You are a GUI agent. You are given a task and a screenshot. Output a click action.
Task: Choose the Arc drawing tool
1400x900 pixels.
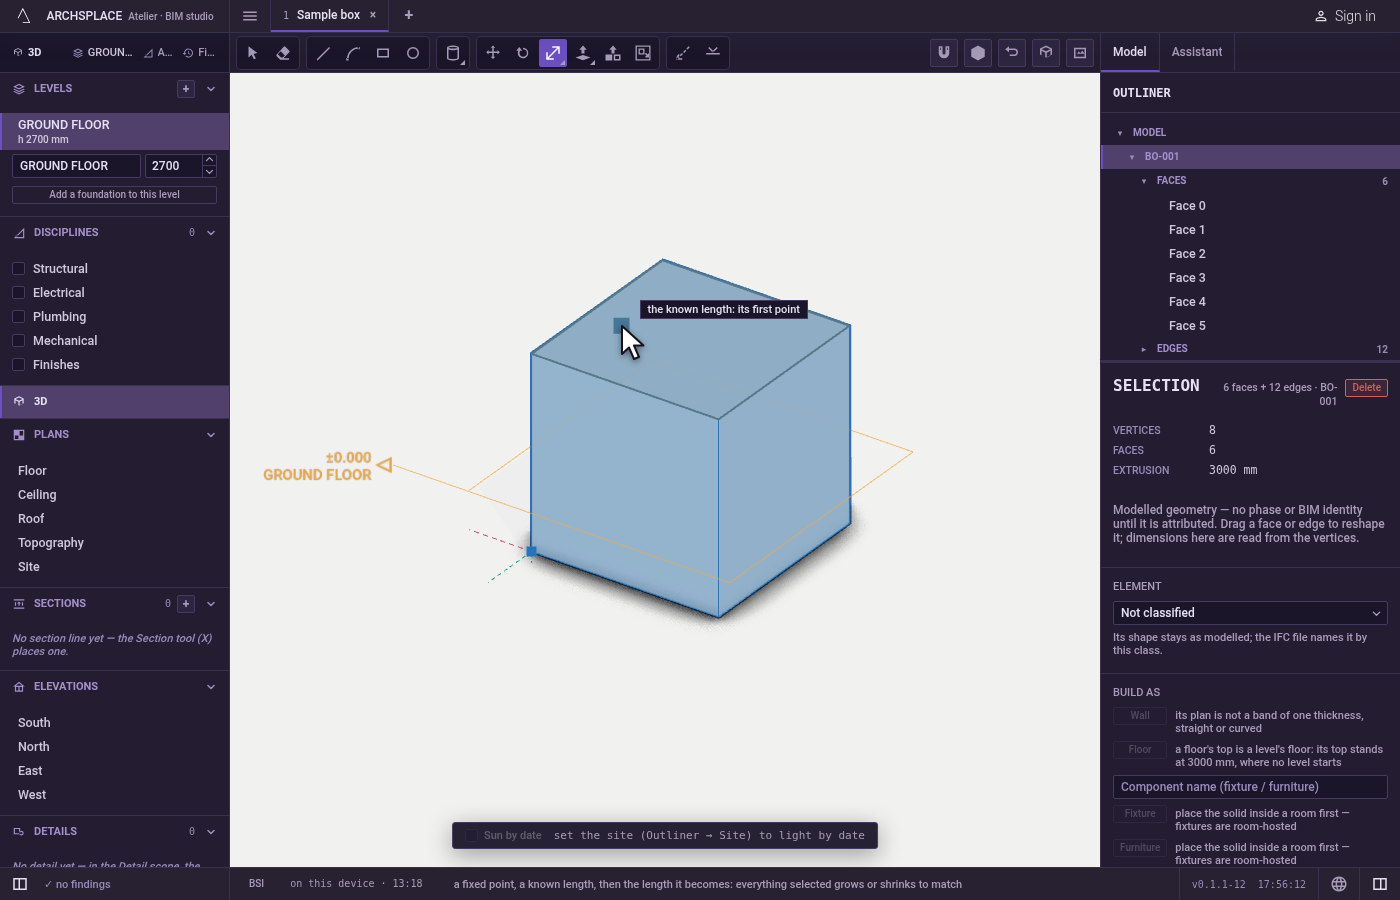[353, 53]
